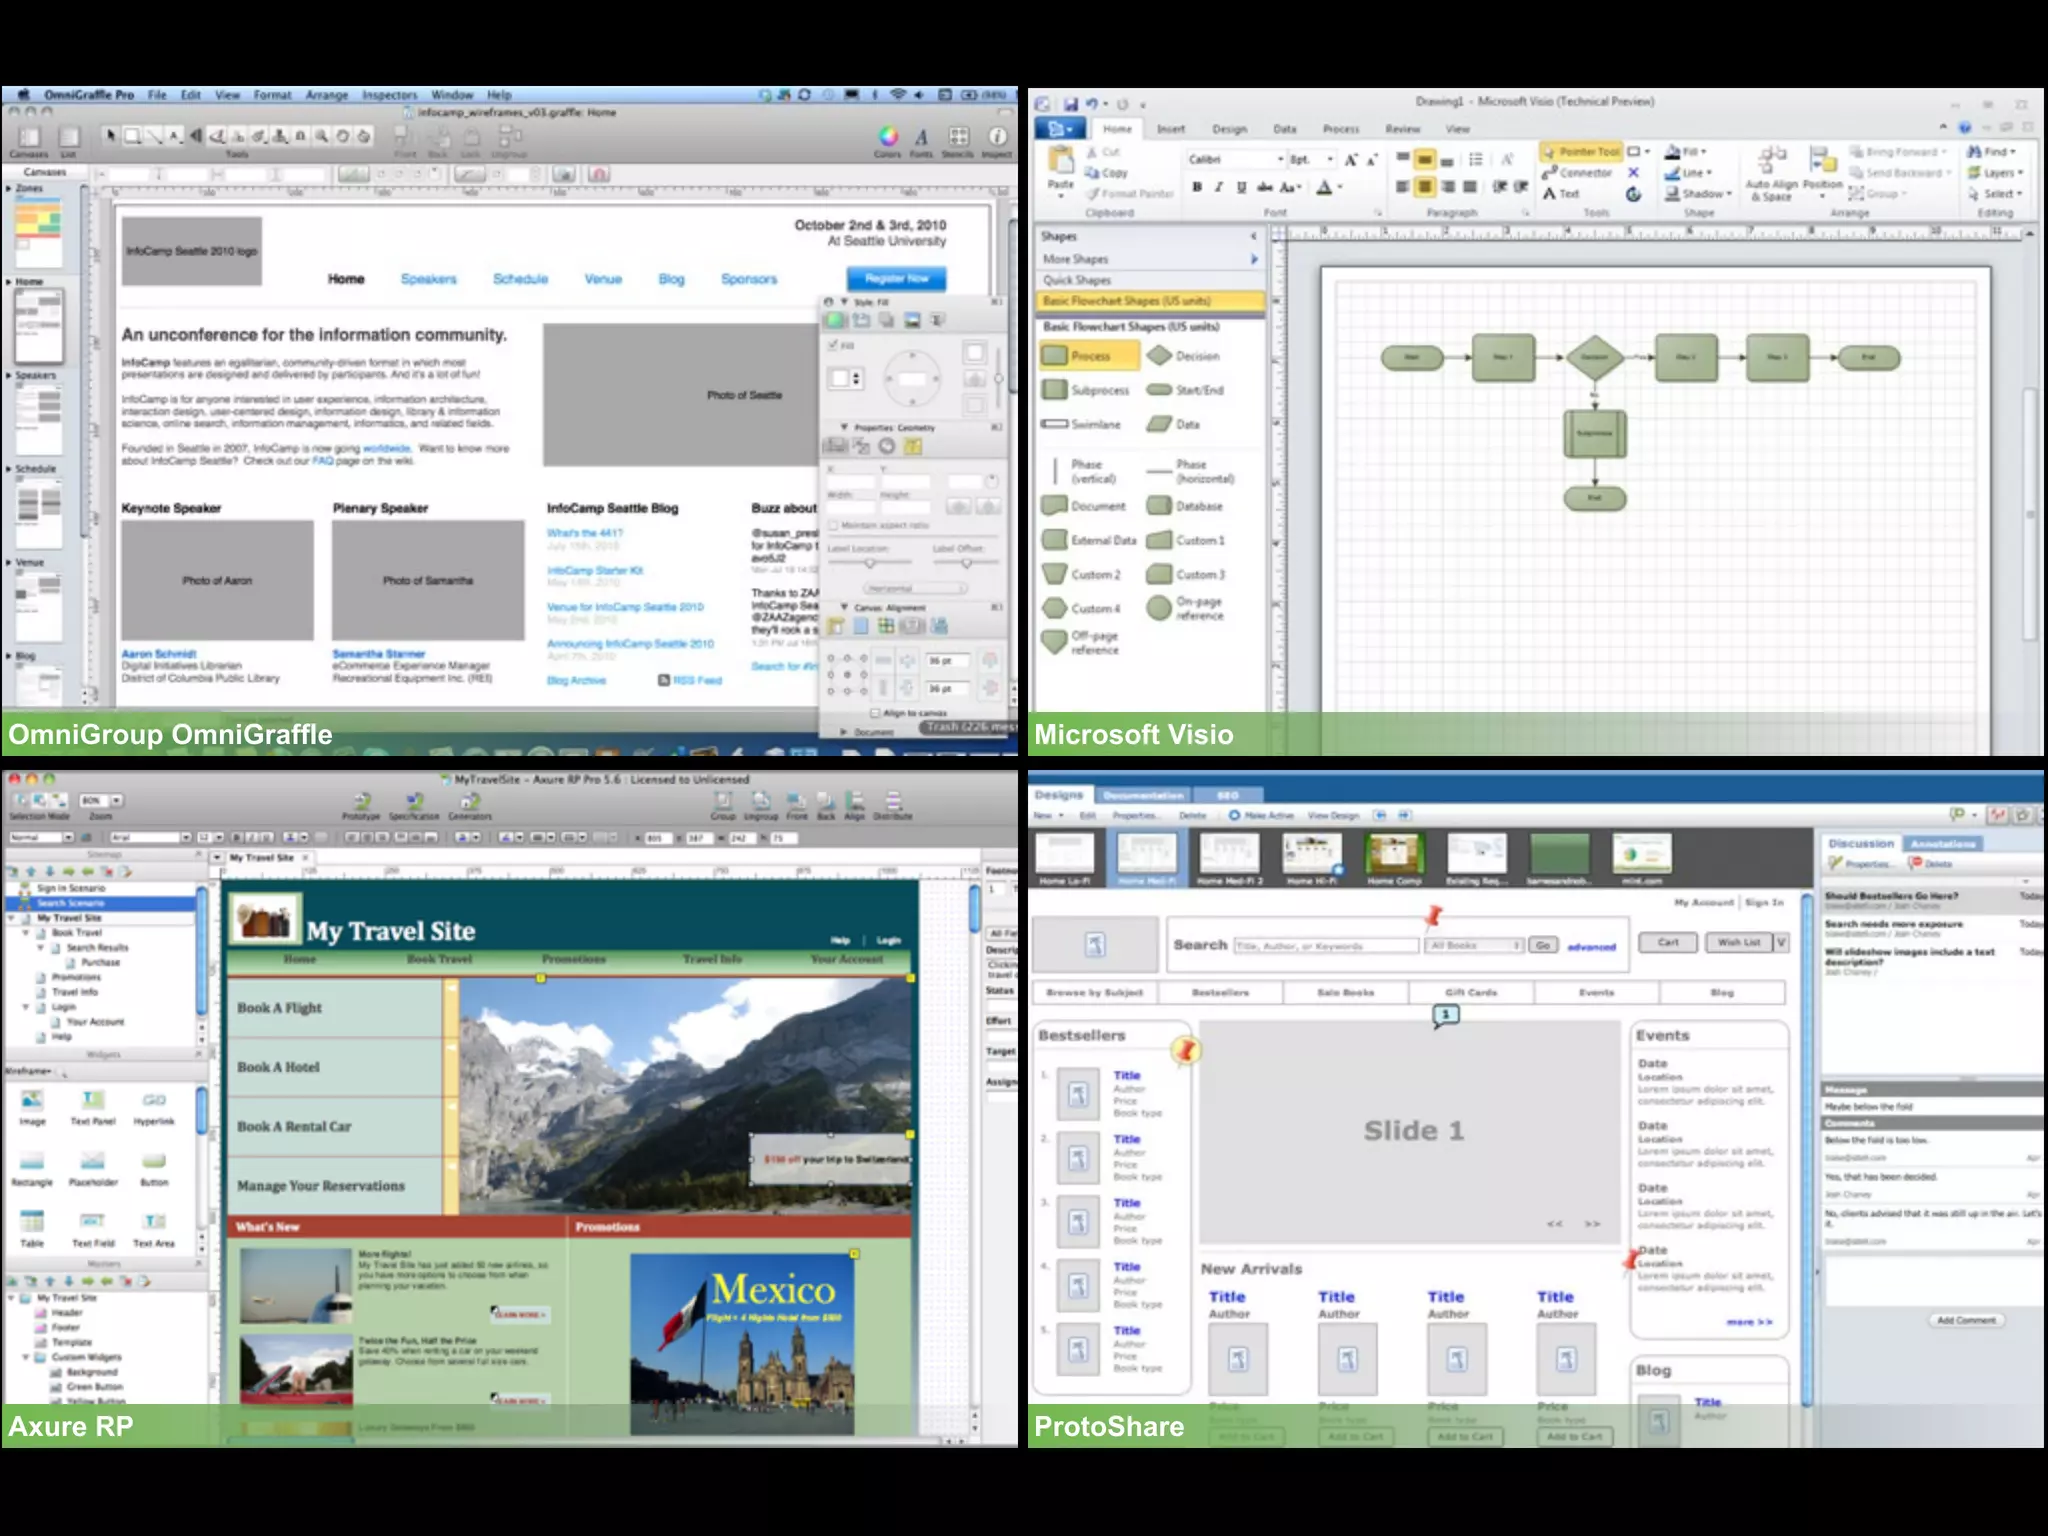Viewport: 2048px width, 1536px height.
Task: Apply Italic in Visio Font group
Action: [x=1219, y=187]
